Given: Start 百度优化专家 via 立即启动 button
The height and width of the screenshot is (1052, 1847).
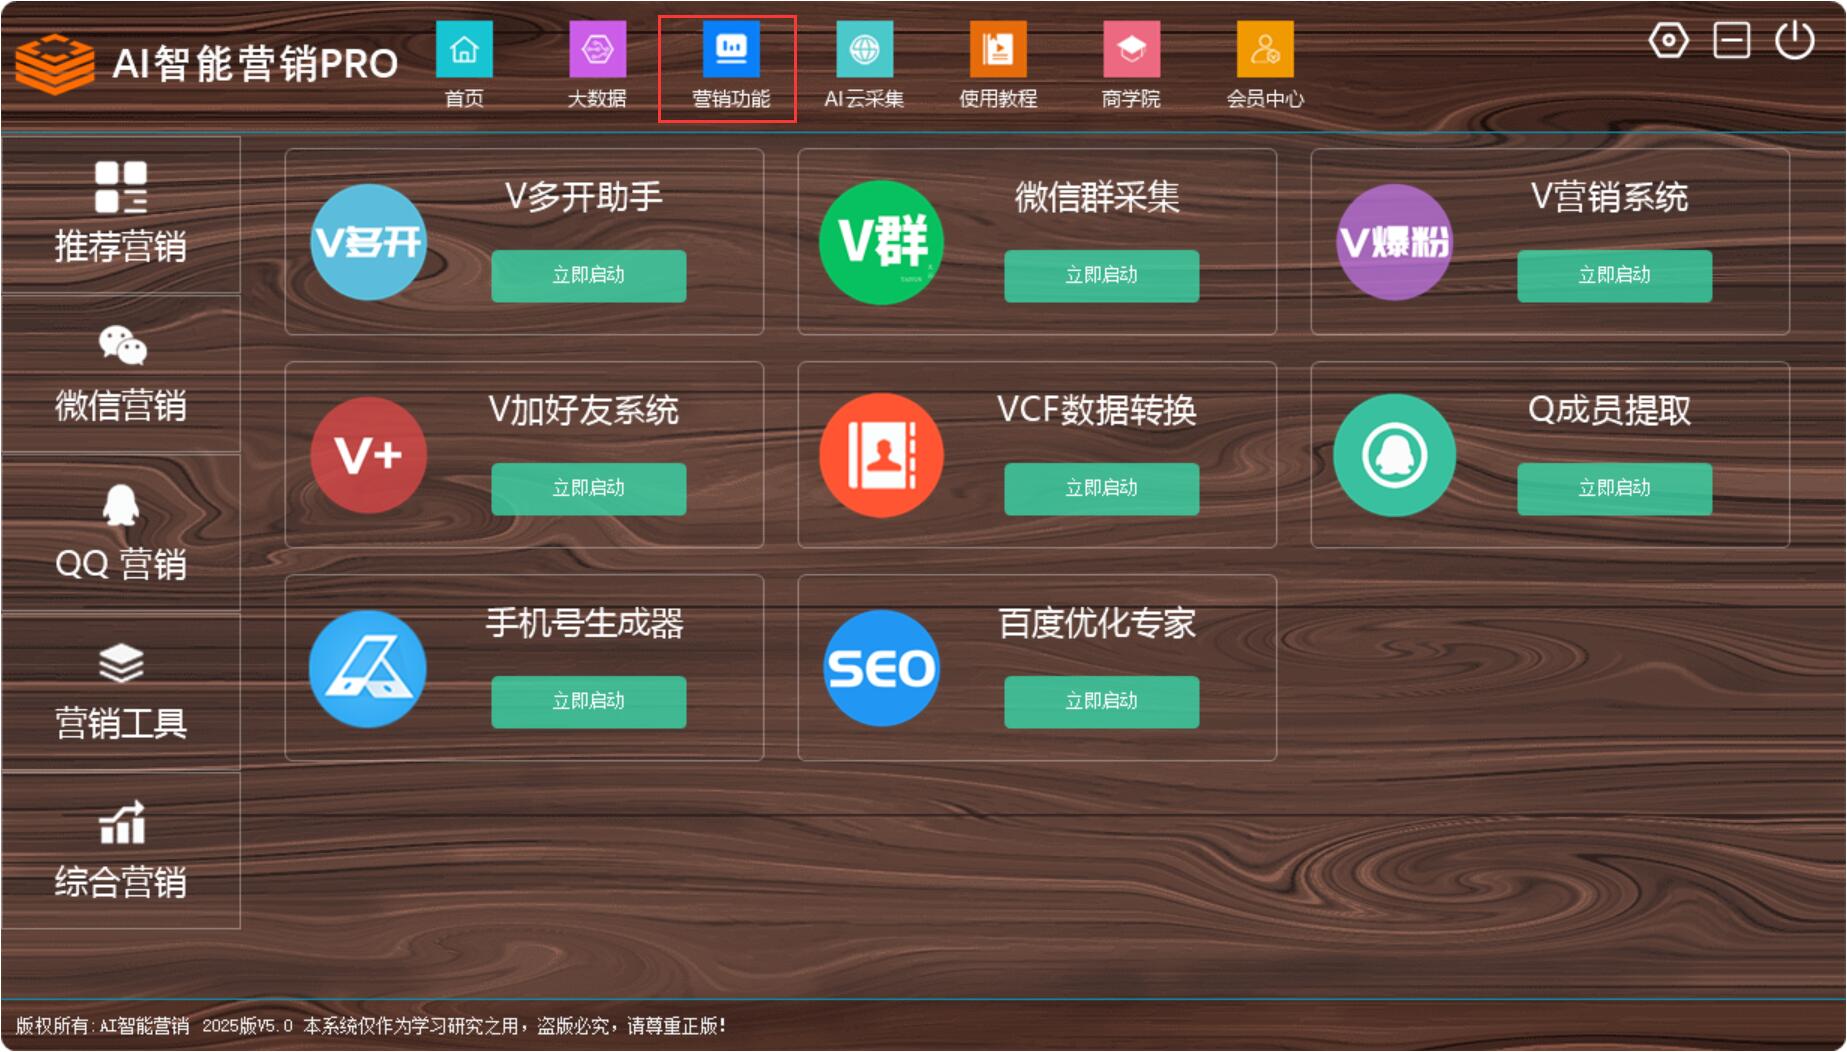Looking at the screenshot, I should click(1101, 702).
